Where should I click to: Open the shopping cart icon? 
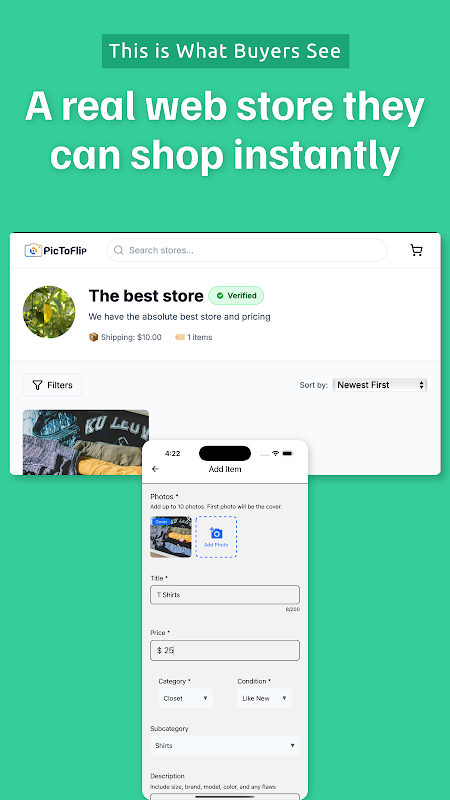[416, 250]
